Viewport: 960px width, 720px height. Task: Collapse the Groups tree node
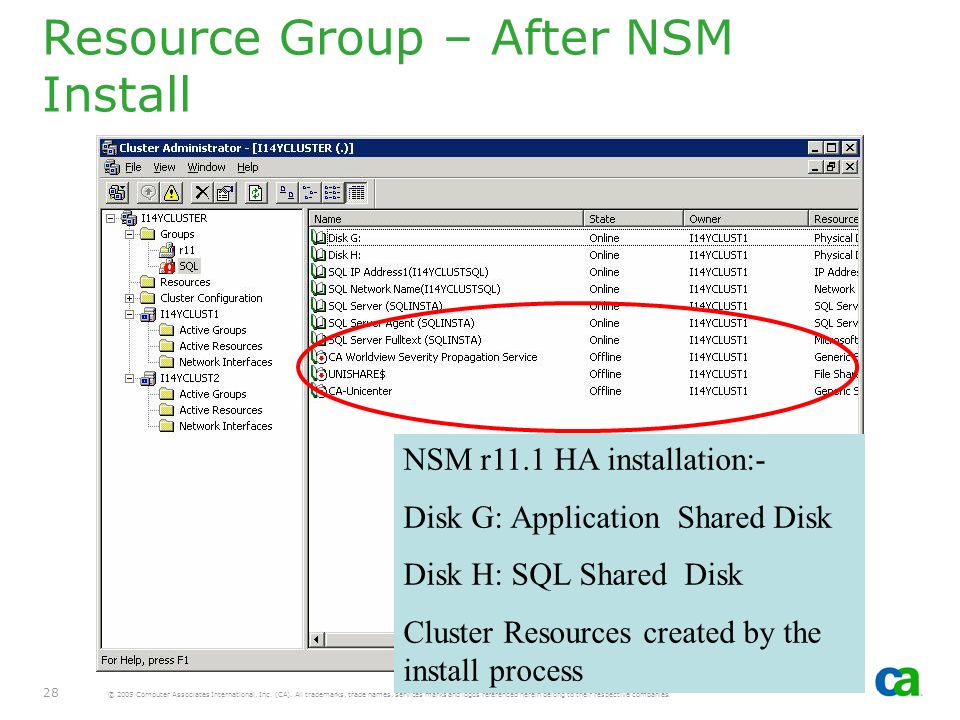[x=129, y=234]
